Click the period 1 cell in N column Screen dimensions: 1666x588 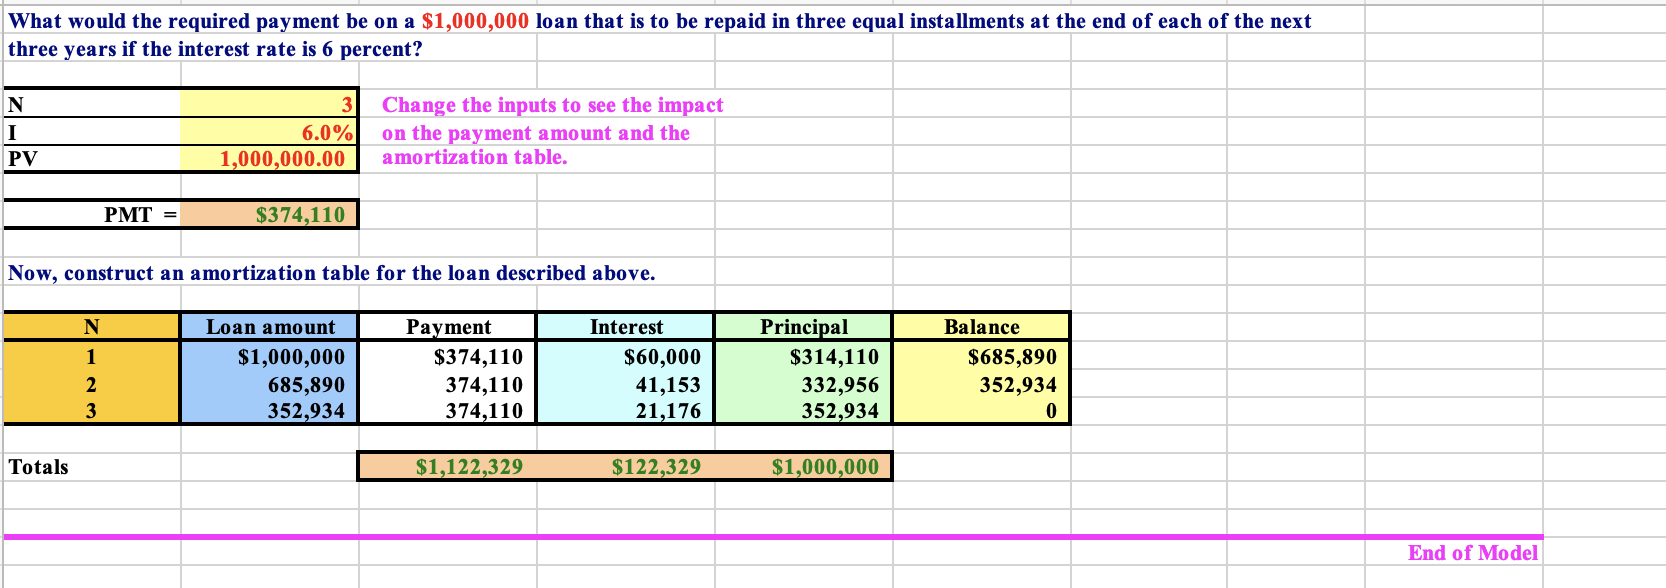click(92, 356)
